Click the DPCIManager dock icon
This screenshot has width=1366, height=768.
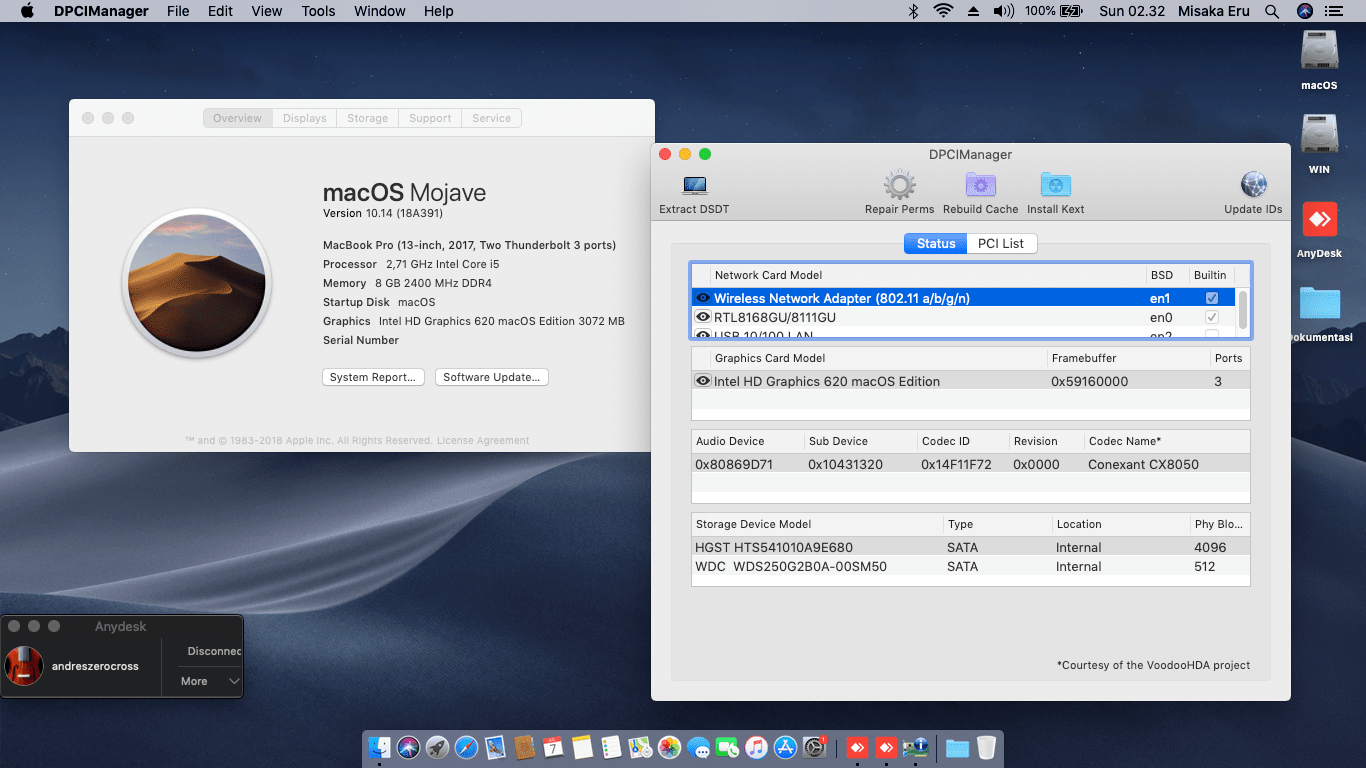915,747
